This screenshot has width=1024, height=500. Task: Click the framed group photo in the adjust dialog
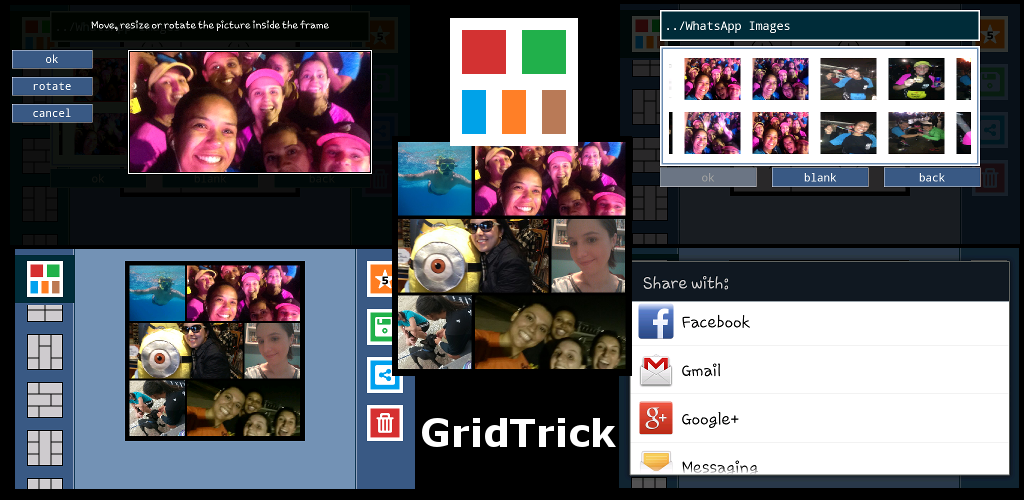tap(250, 112)
